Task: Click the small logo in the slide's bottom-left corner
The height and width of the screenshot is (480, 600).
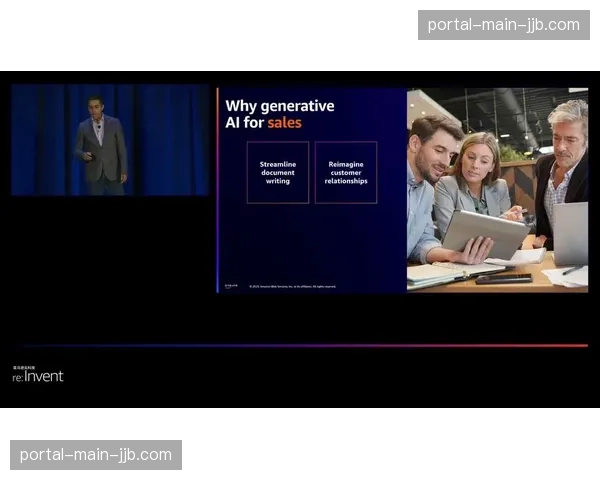Action: click(x=232, y=285)
